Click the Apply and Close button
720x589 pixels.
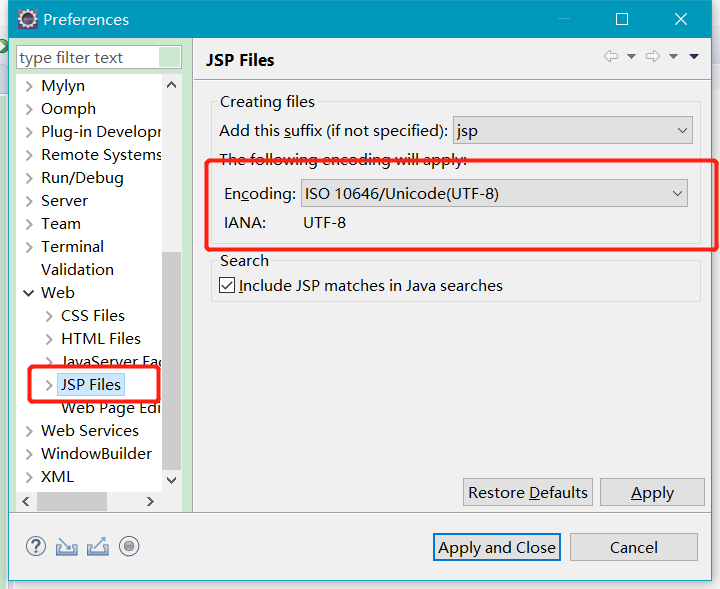497,547
